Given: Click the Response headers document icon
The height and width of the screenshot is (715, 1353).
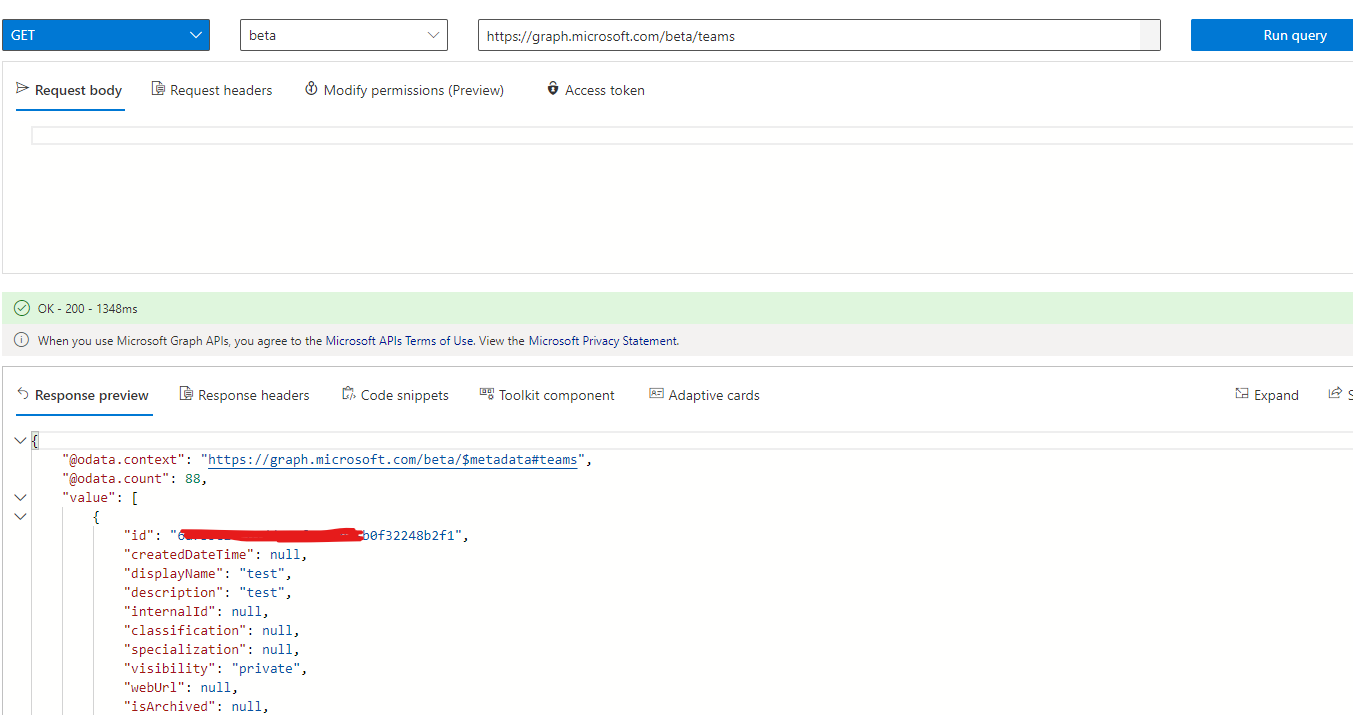Looking at the screenshot, I should coord(186,394).
